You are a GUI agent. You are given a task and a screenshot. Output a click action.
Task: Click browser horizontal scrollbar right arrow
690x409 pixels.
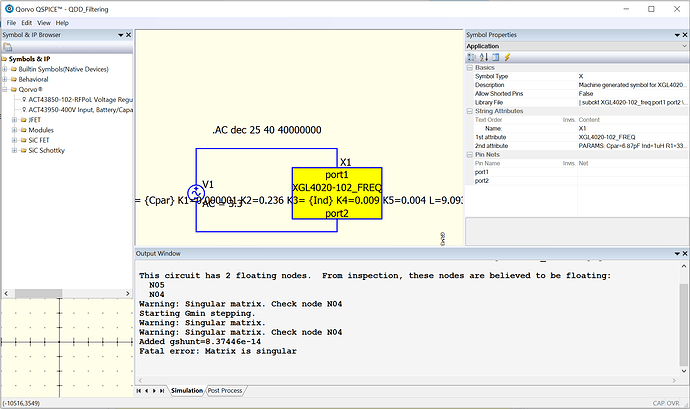(128, 293)
